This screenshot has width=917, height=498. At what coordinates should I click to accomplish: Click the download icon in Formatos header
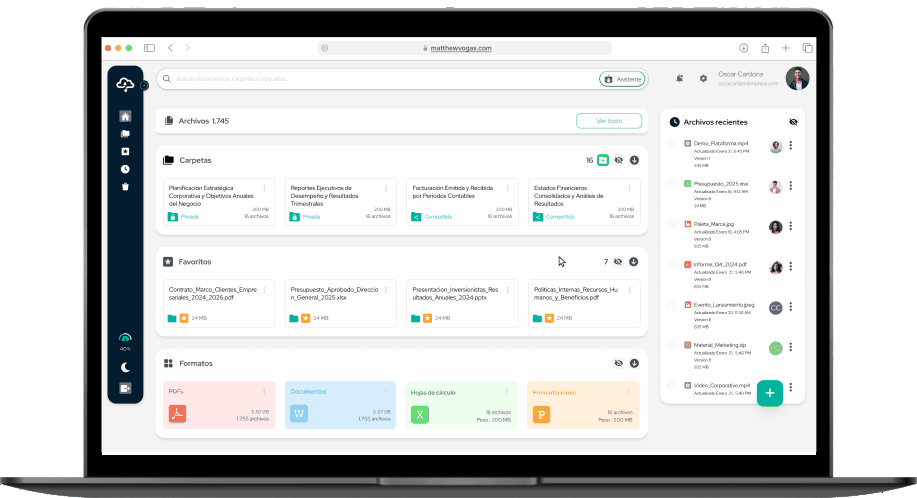pos(635,364)
